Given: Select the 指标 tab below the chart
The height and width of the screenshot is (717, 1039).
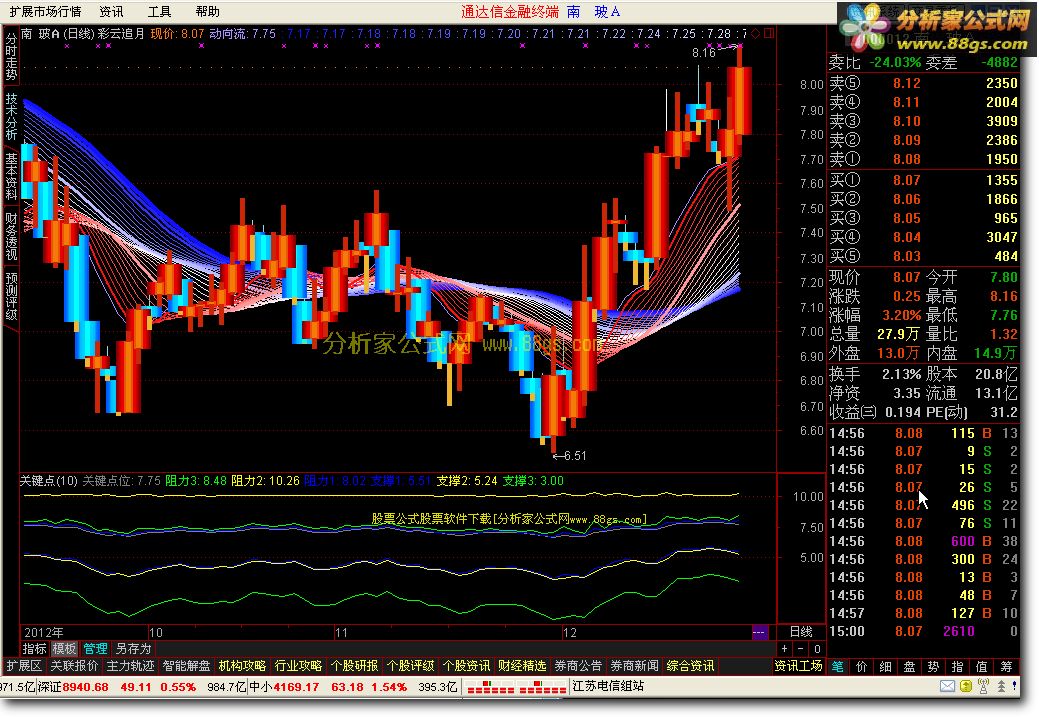Looking at the screenshot, I should point(34,649).
